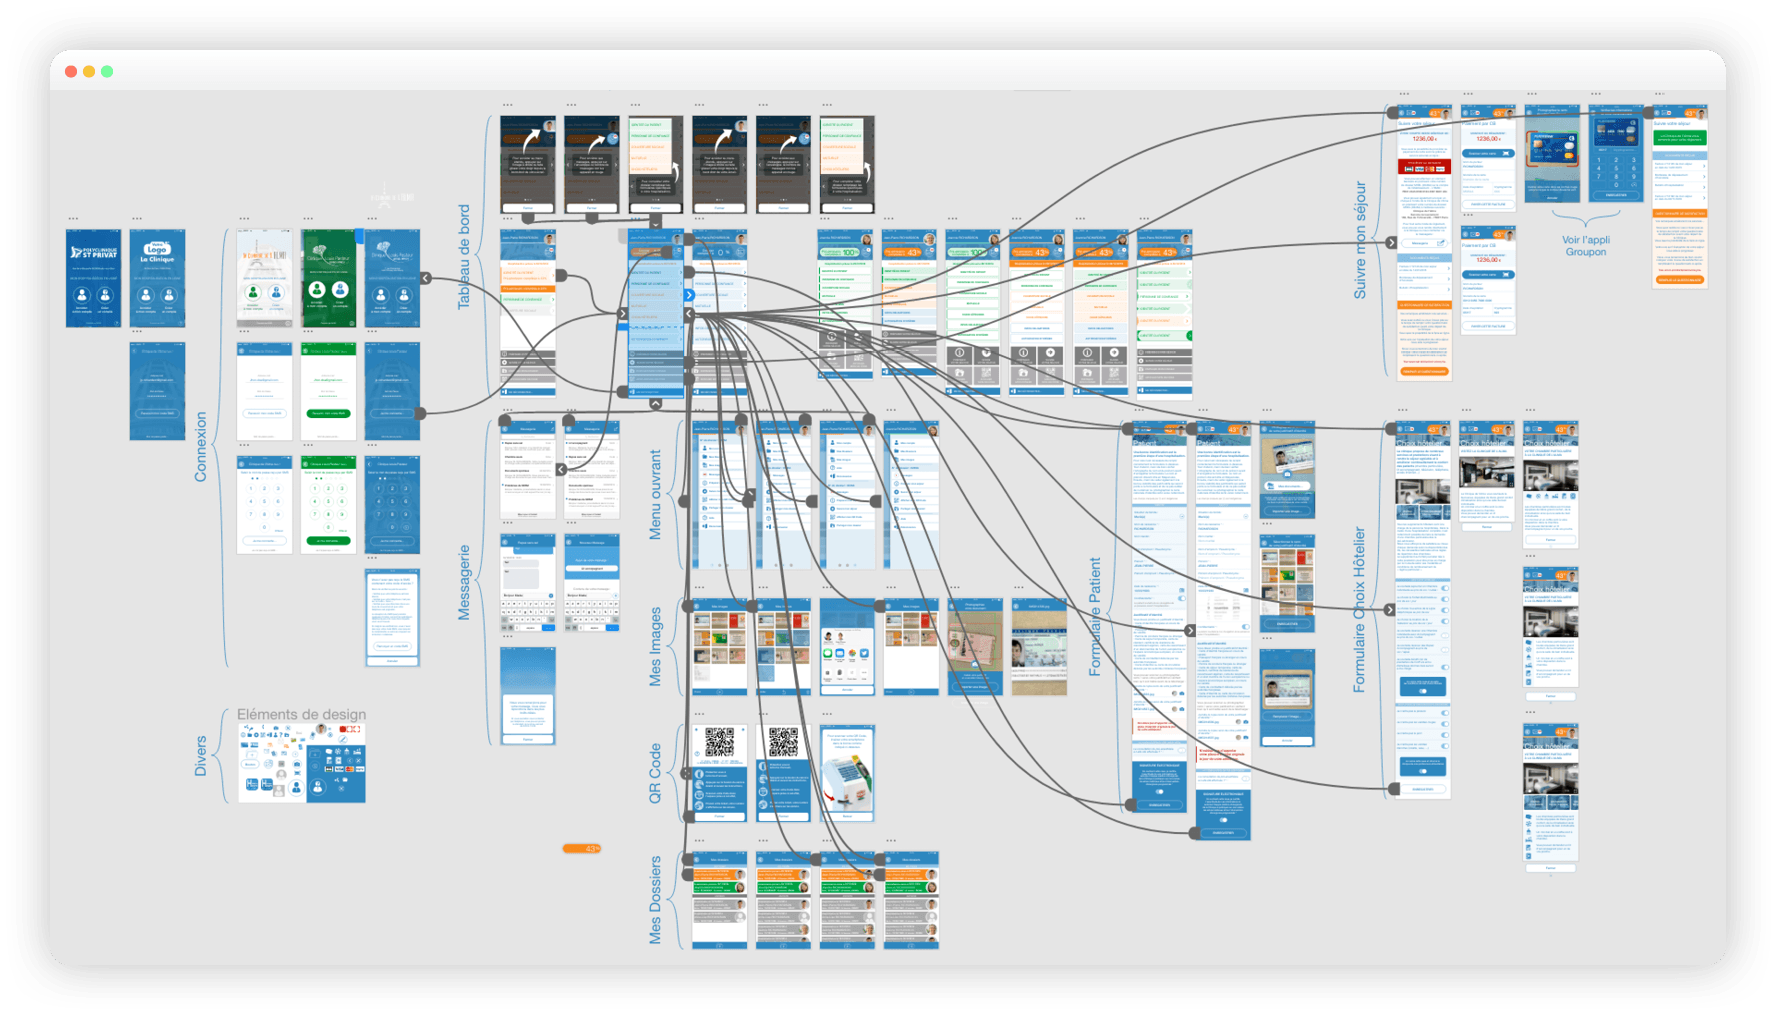
Task: Select the white Eiffel tower login screen
Action: [x=265, y=278]
